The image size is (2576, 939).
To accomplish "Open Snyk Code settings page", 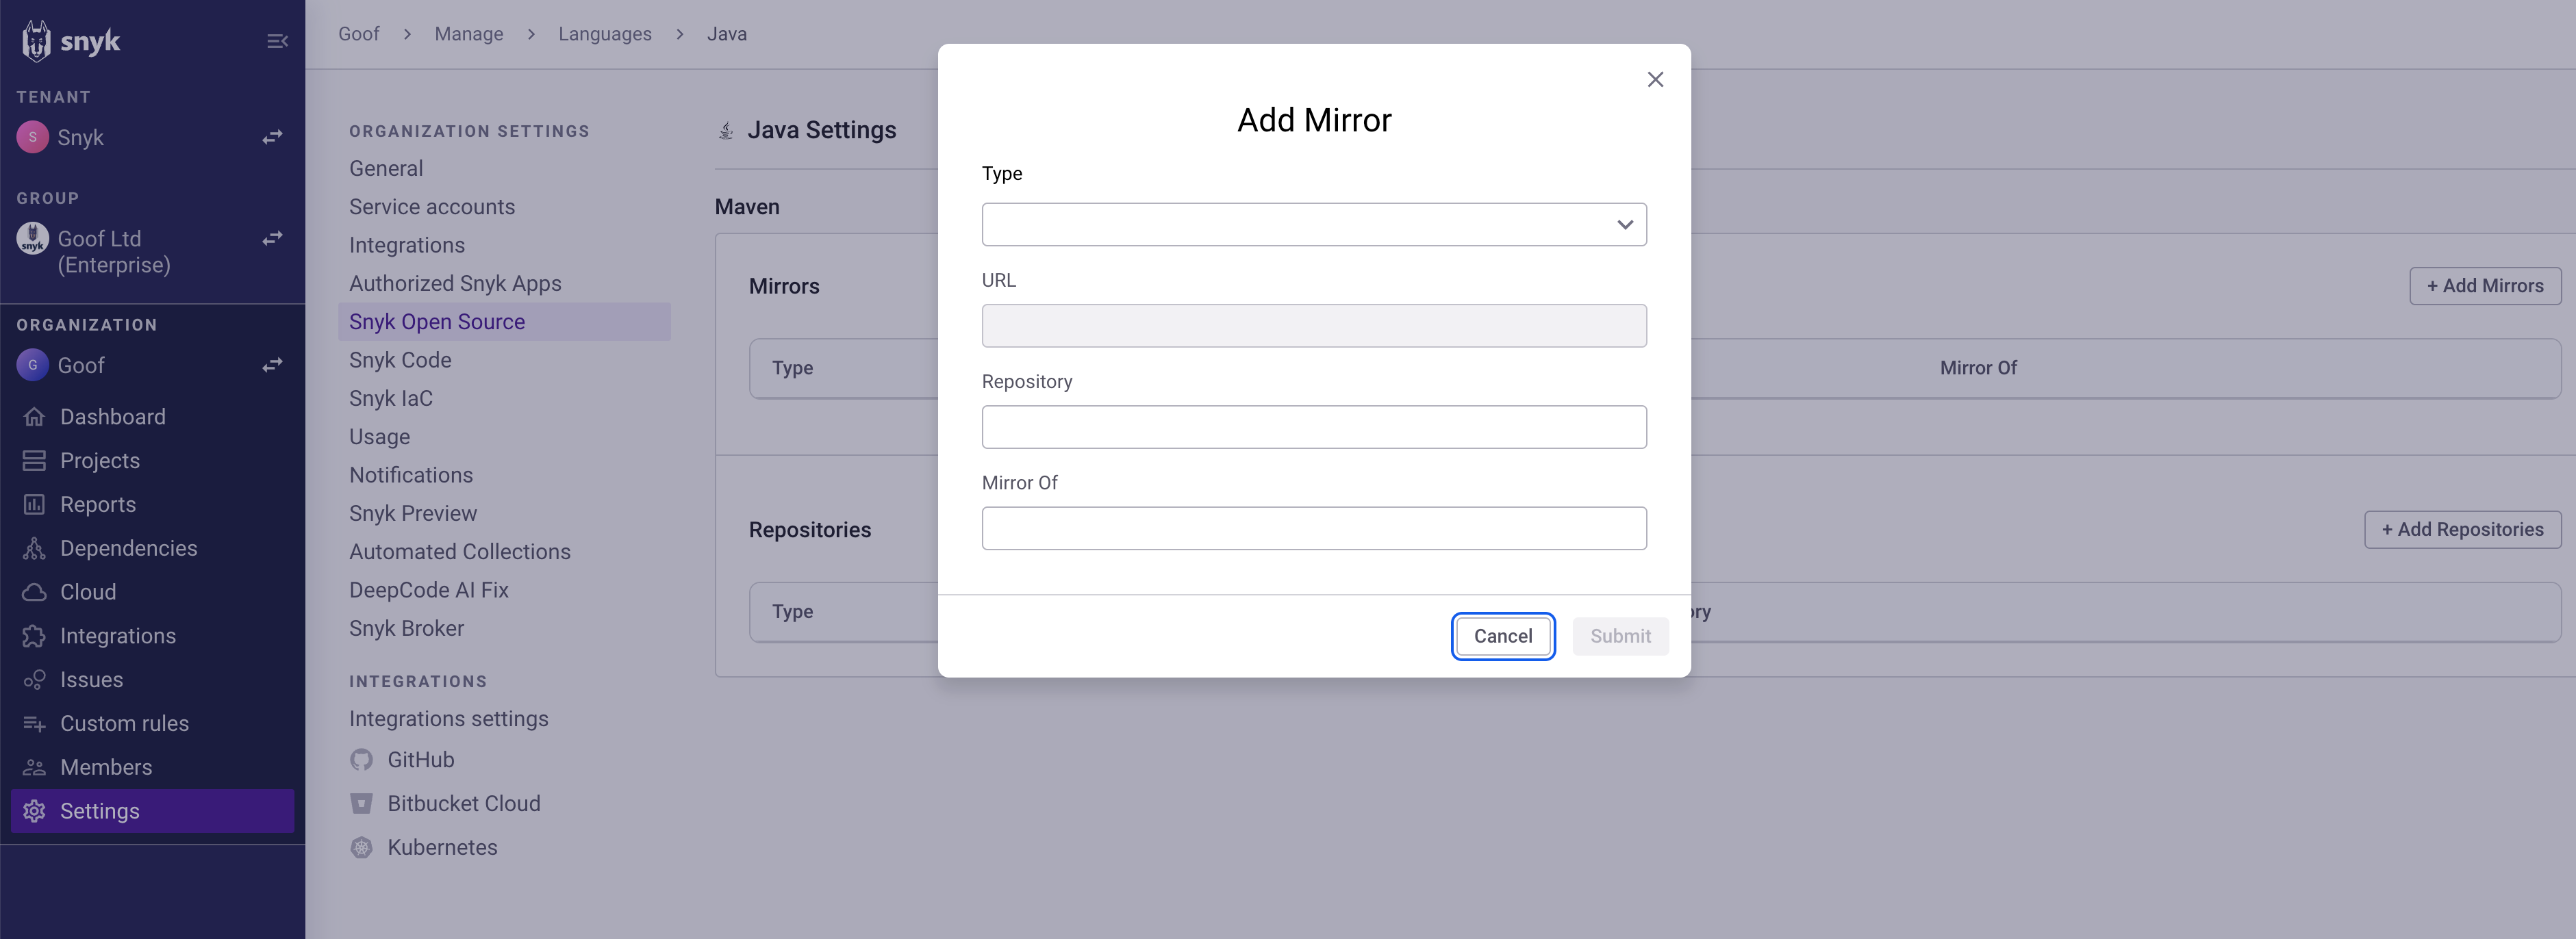I will [400, 360].
